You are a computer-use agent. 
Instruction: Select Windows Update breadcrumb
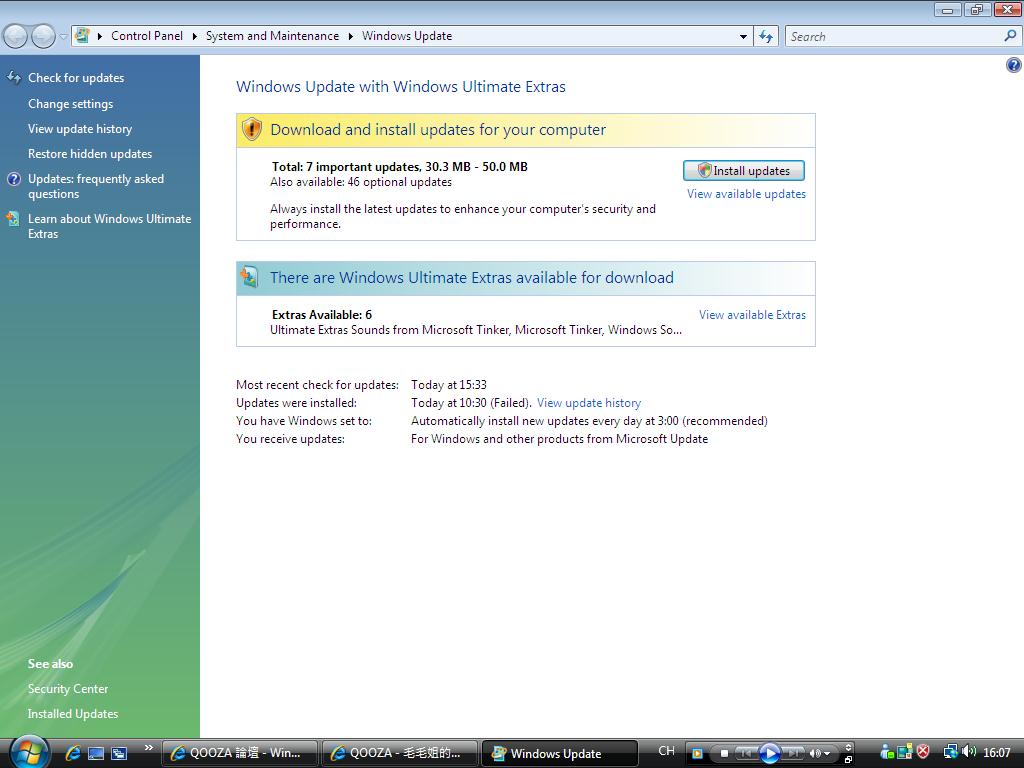click(407, 36)
